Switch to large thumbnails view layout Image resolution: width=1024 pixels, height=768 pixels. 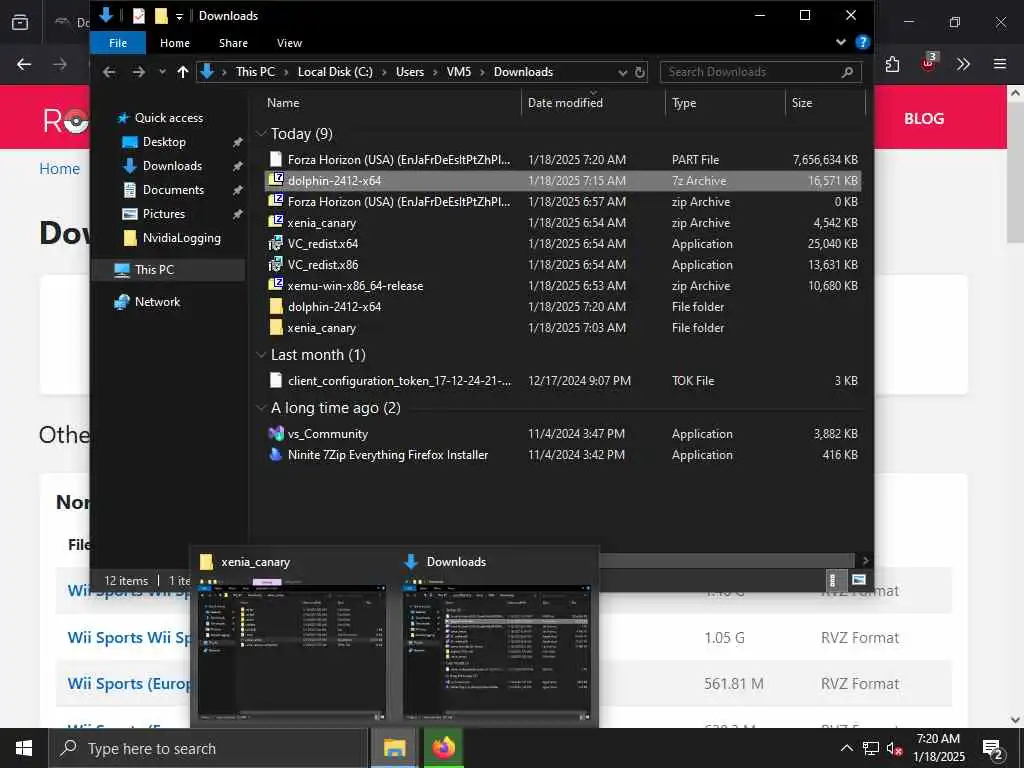click(x=859, y=580)
